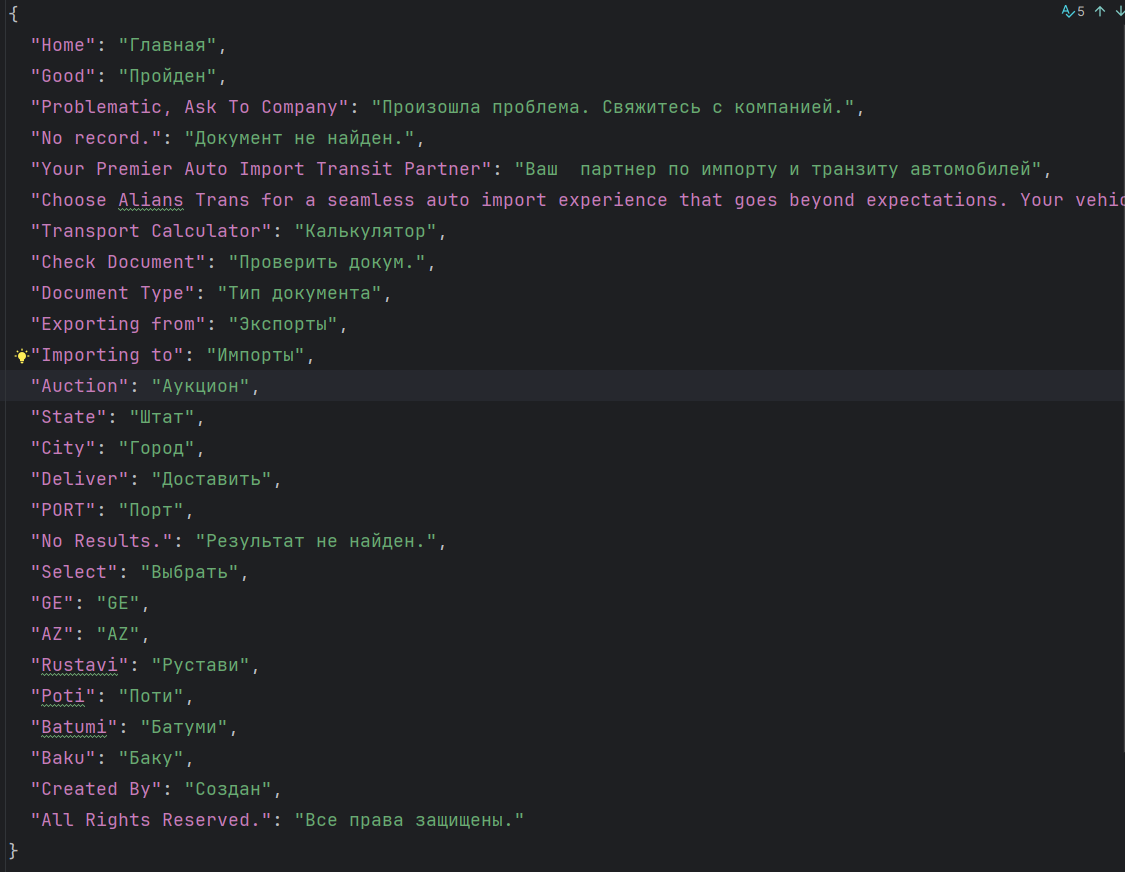
Task: Click the underlined word Batumi
Action: [71, 726]
